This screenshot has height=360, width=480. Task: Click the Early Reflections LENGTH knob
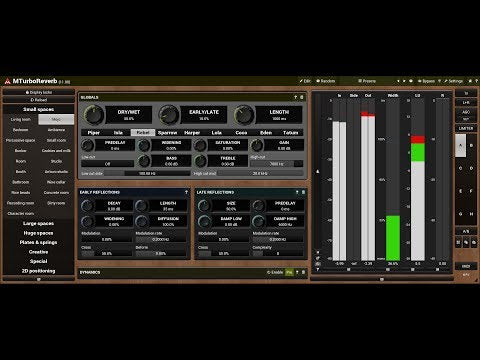tap(142, 206)
